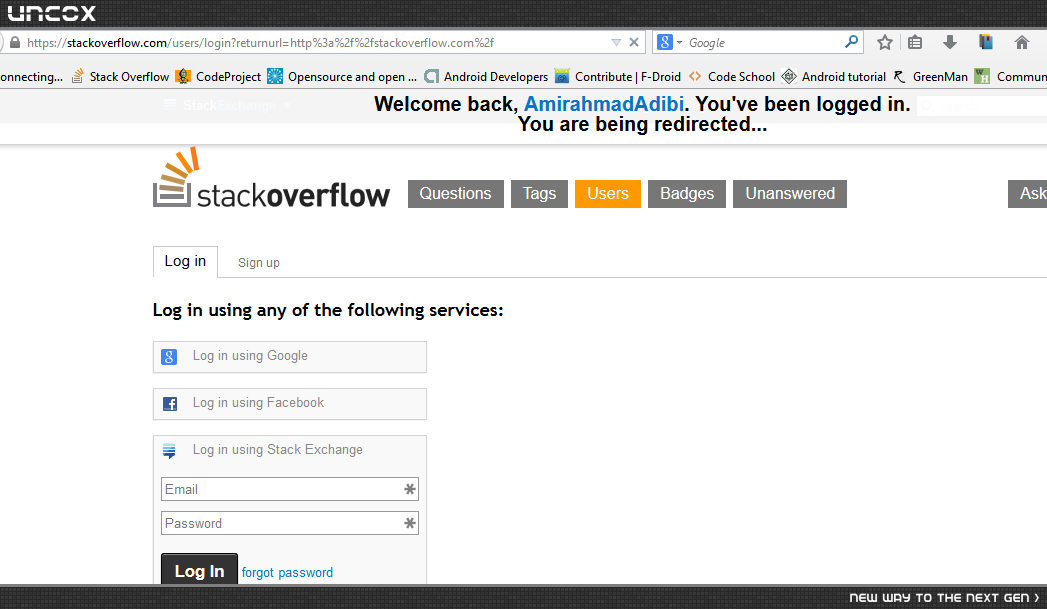Image resolution: width=1047 pixels, height=609 pixels.
Task: Click the StackExchange top bar menu
Action: [227, 106]
